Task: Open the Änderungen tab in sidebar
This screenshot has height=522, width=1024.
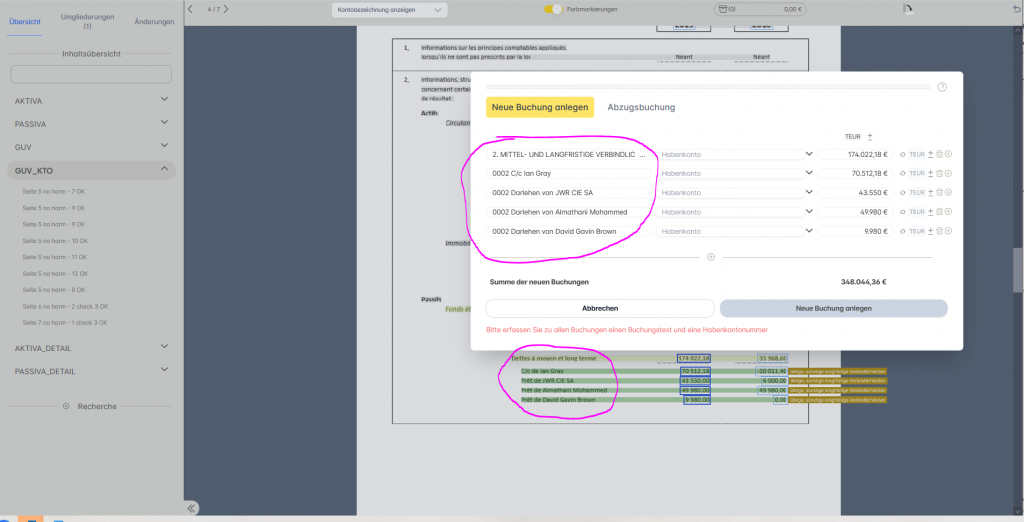Action: click(154, 21)
